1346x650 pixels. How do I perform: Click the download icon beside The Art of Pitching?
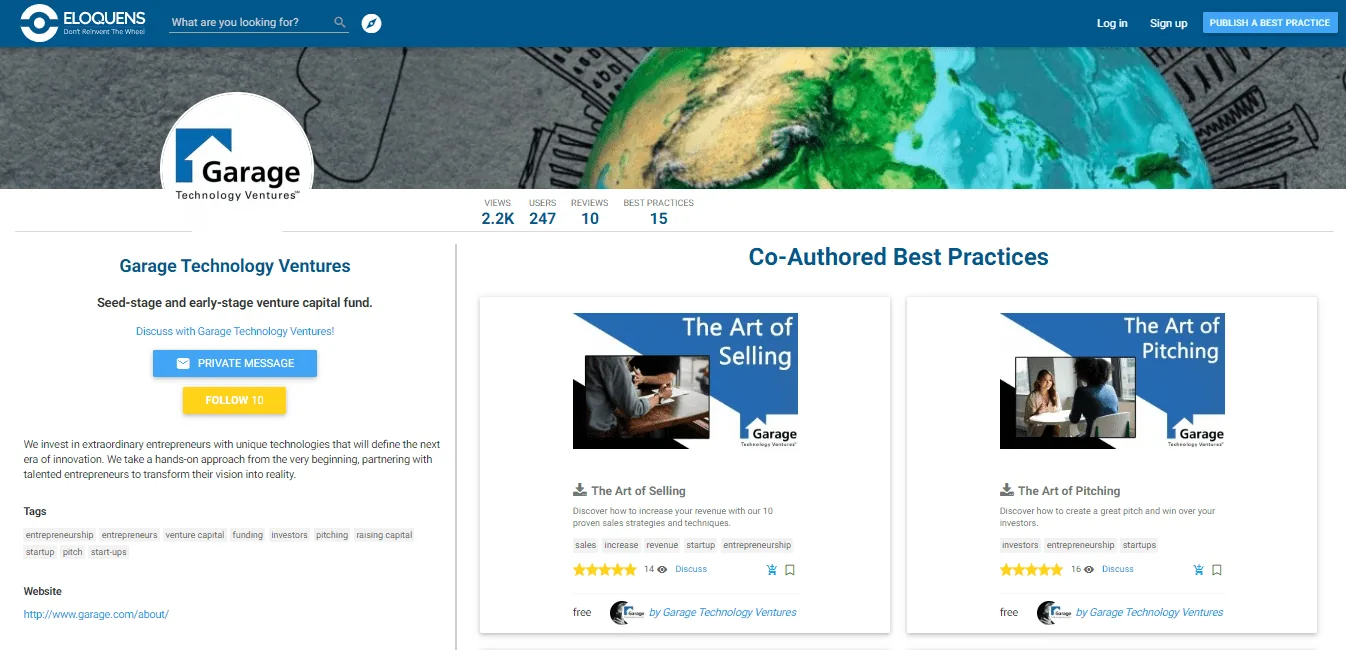click(1007, 490)
